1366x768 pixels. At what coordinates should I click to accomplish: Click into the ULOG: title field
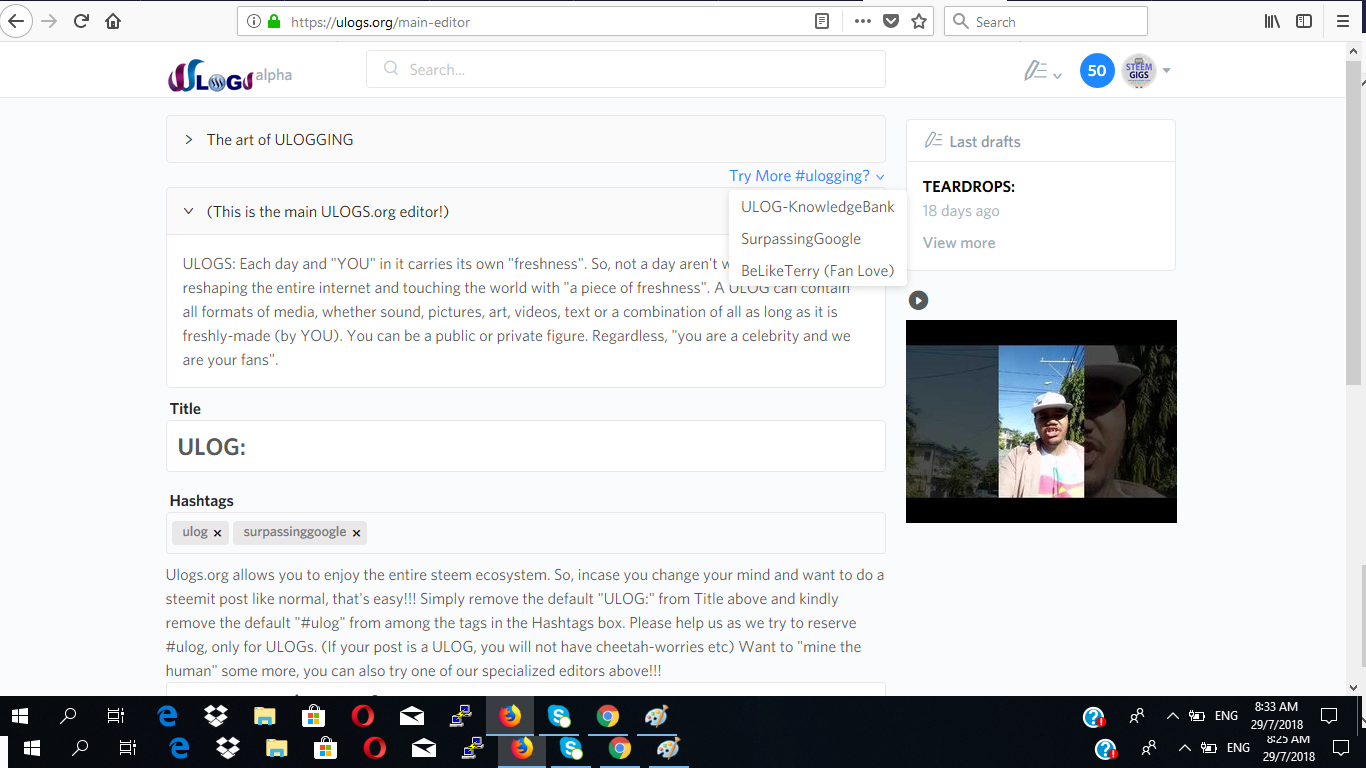(x=526, y=446)
